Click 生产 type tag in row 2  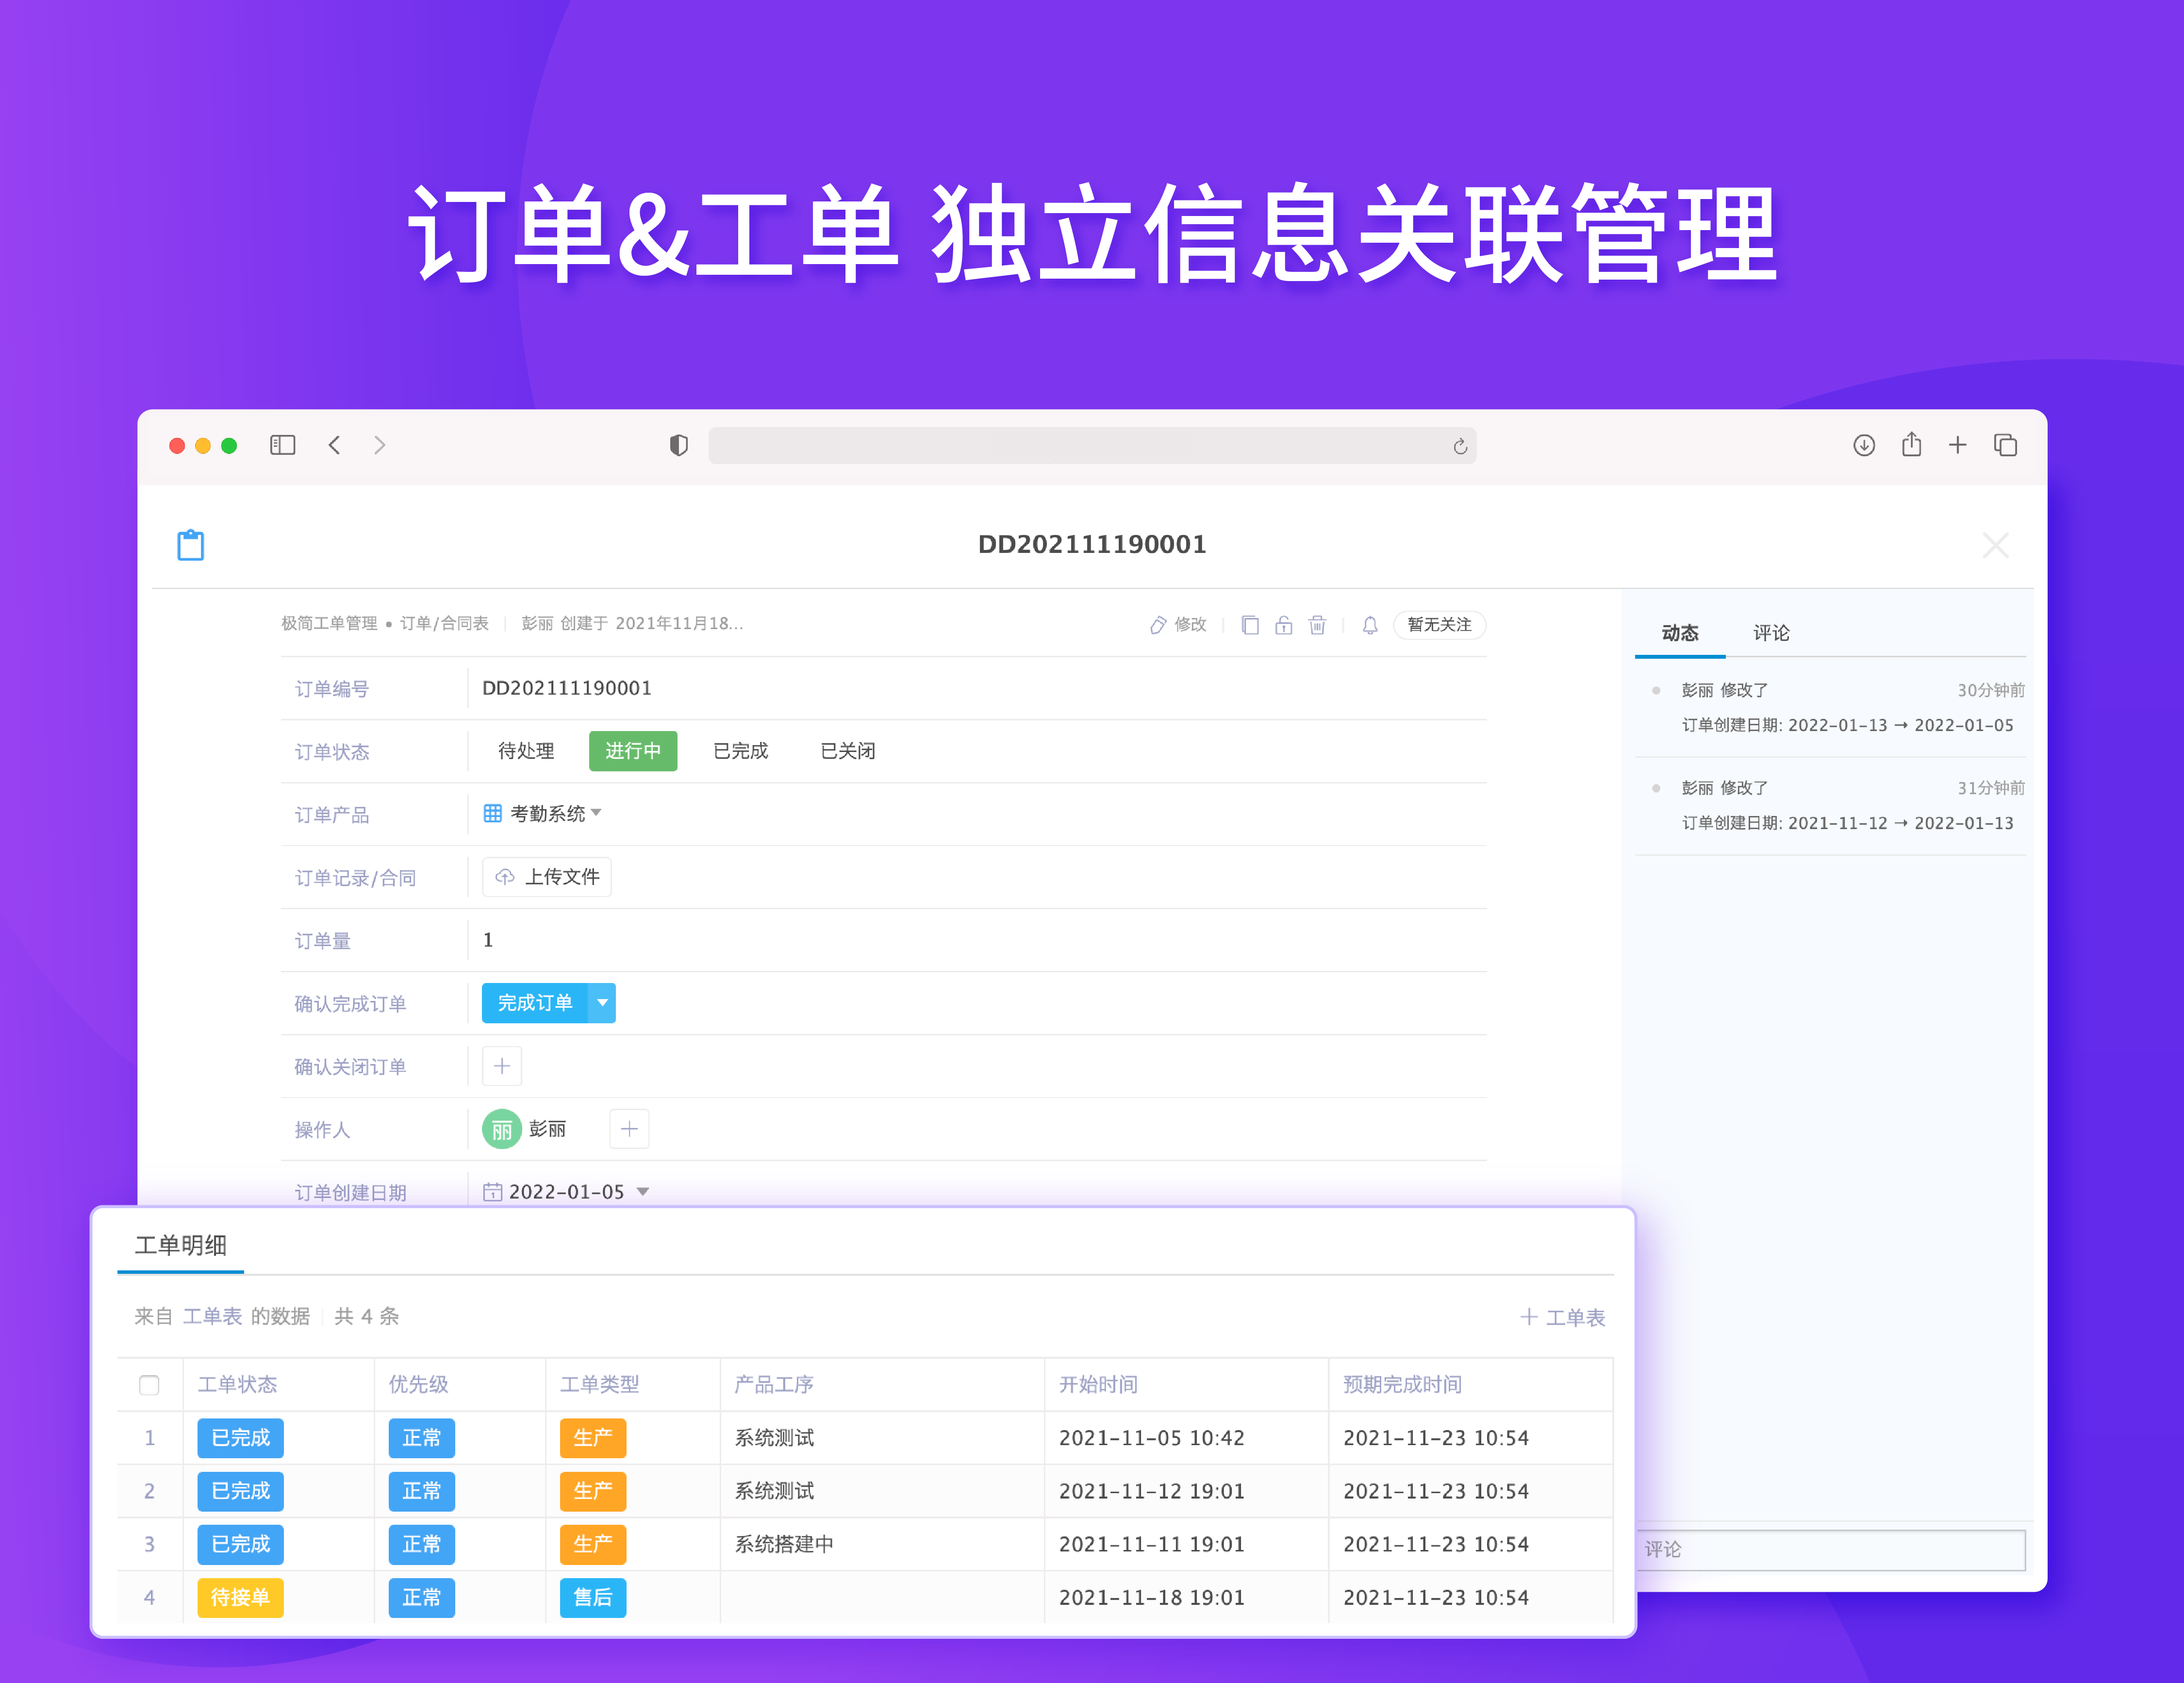(593, 1491)
